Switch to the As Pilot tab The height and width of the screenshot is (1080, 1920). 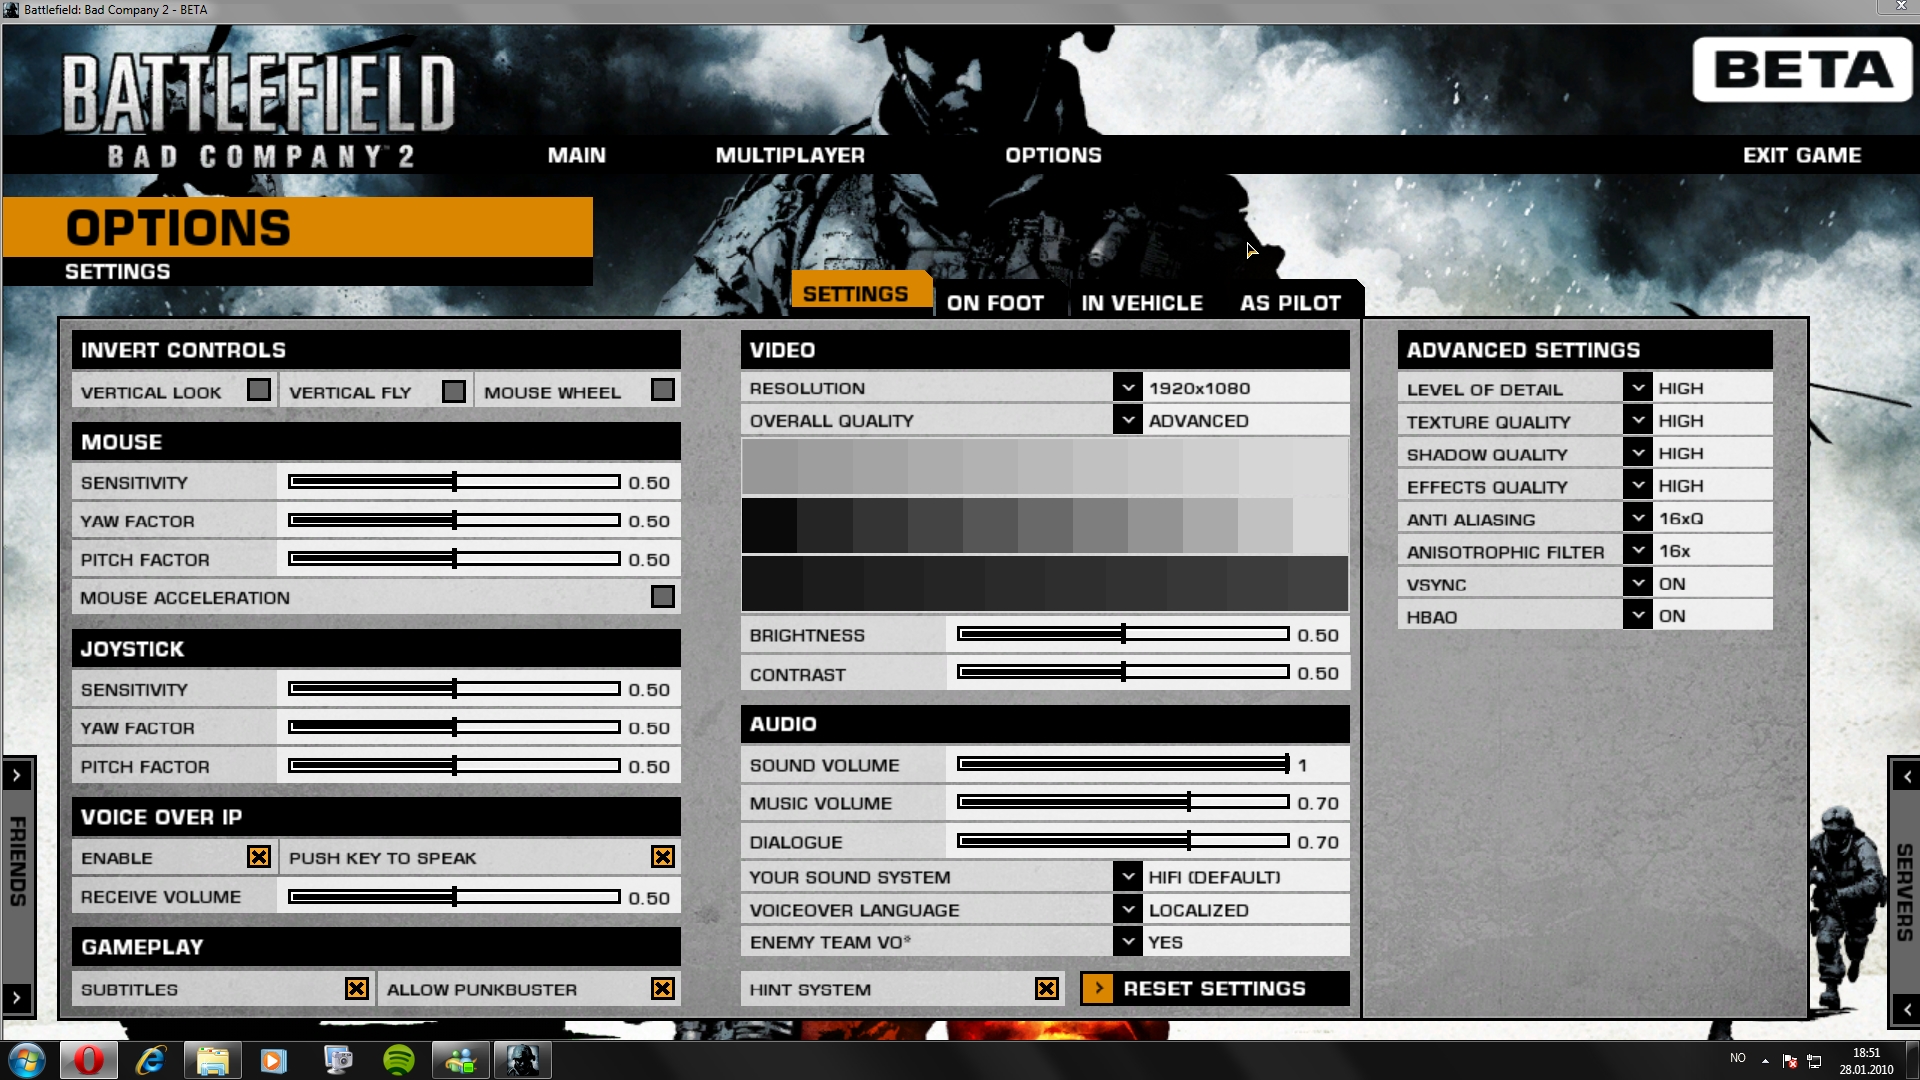pos(1290,303)
